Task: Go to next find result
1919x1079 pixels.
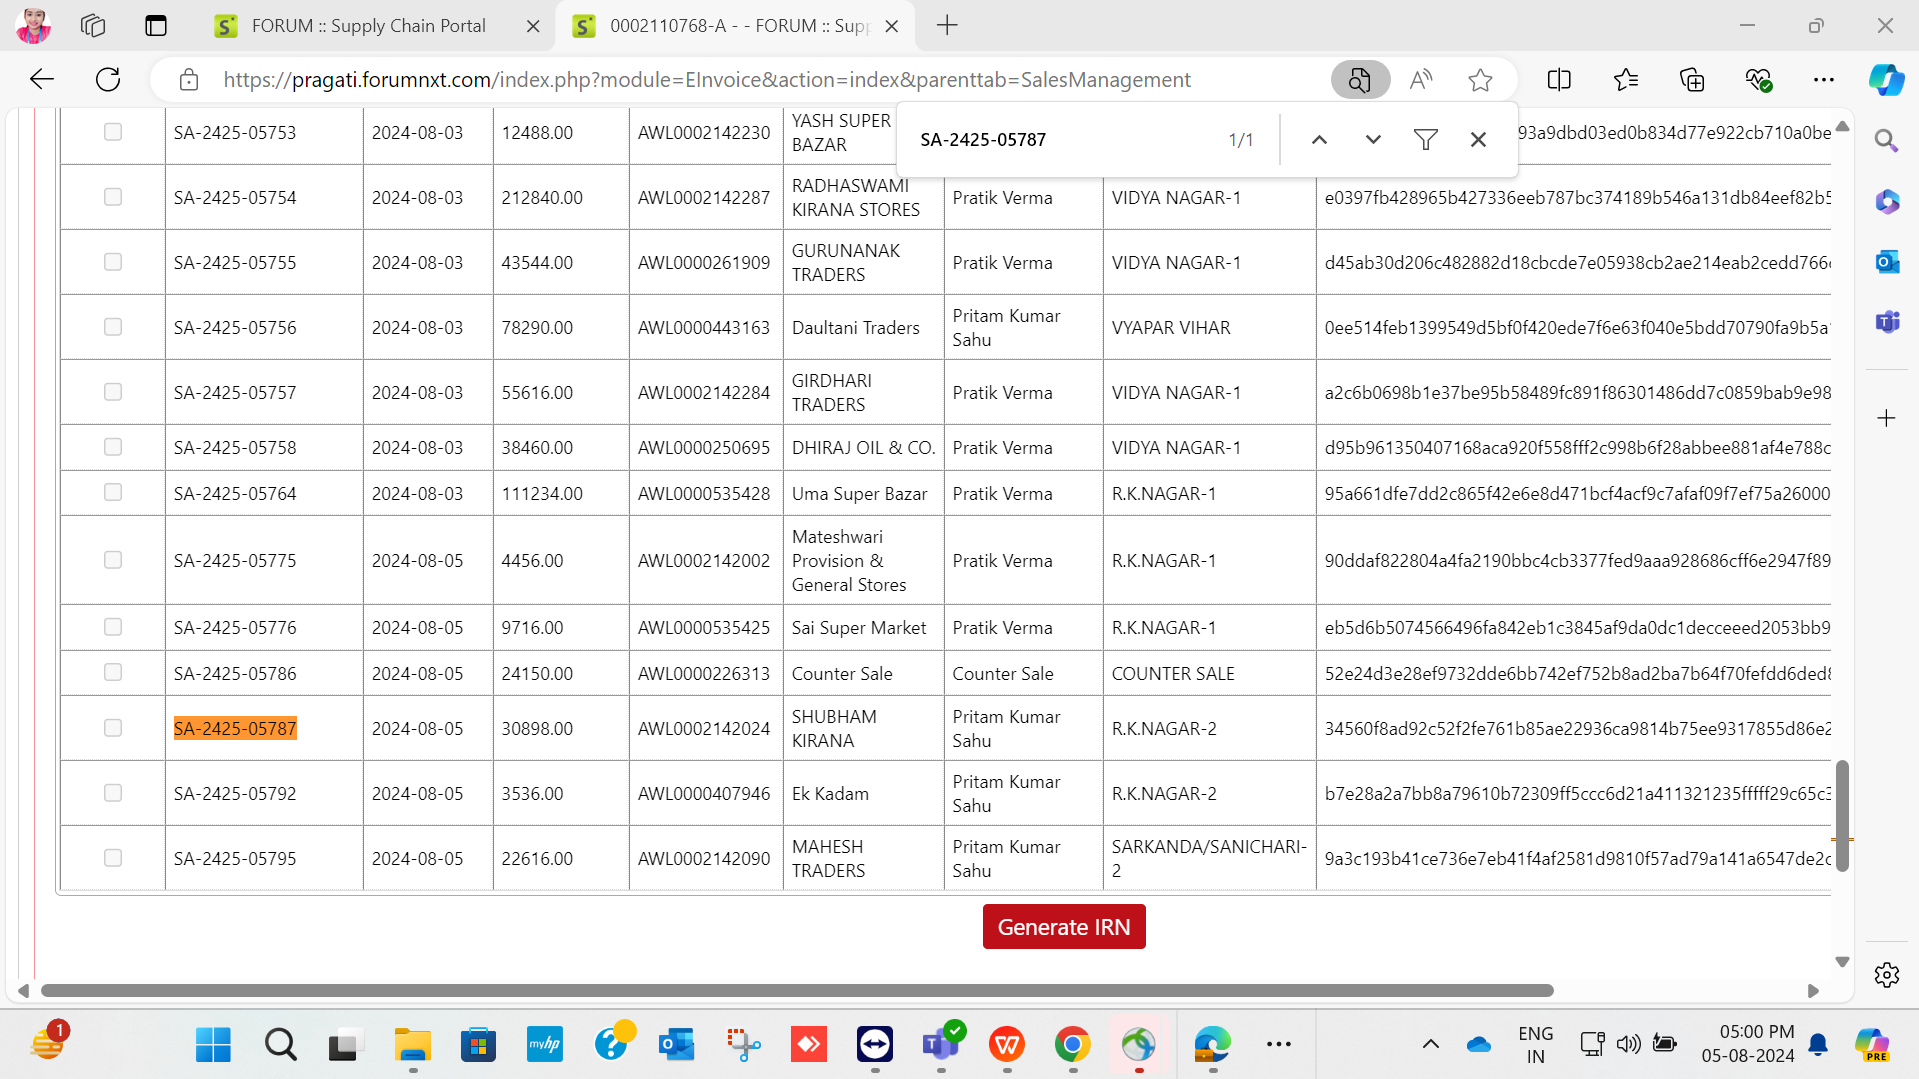Action: pyautogui.click(x=1373, y=140)
